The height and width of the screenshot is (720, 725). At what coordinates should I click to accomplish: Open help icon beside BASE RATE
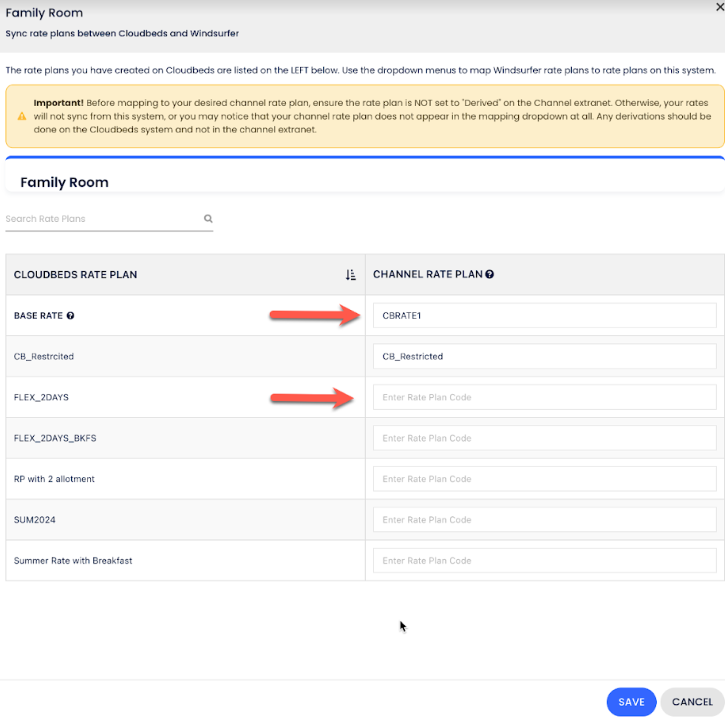coord(71,316)
